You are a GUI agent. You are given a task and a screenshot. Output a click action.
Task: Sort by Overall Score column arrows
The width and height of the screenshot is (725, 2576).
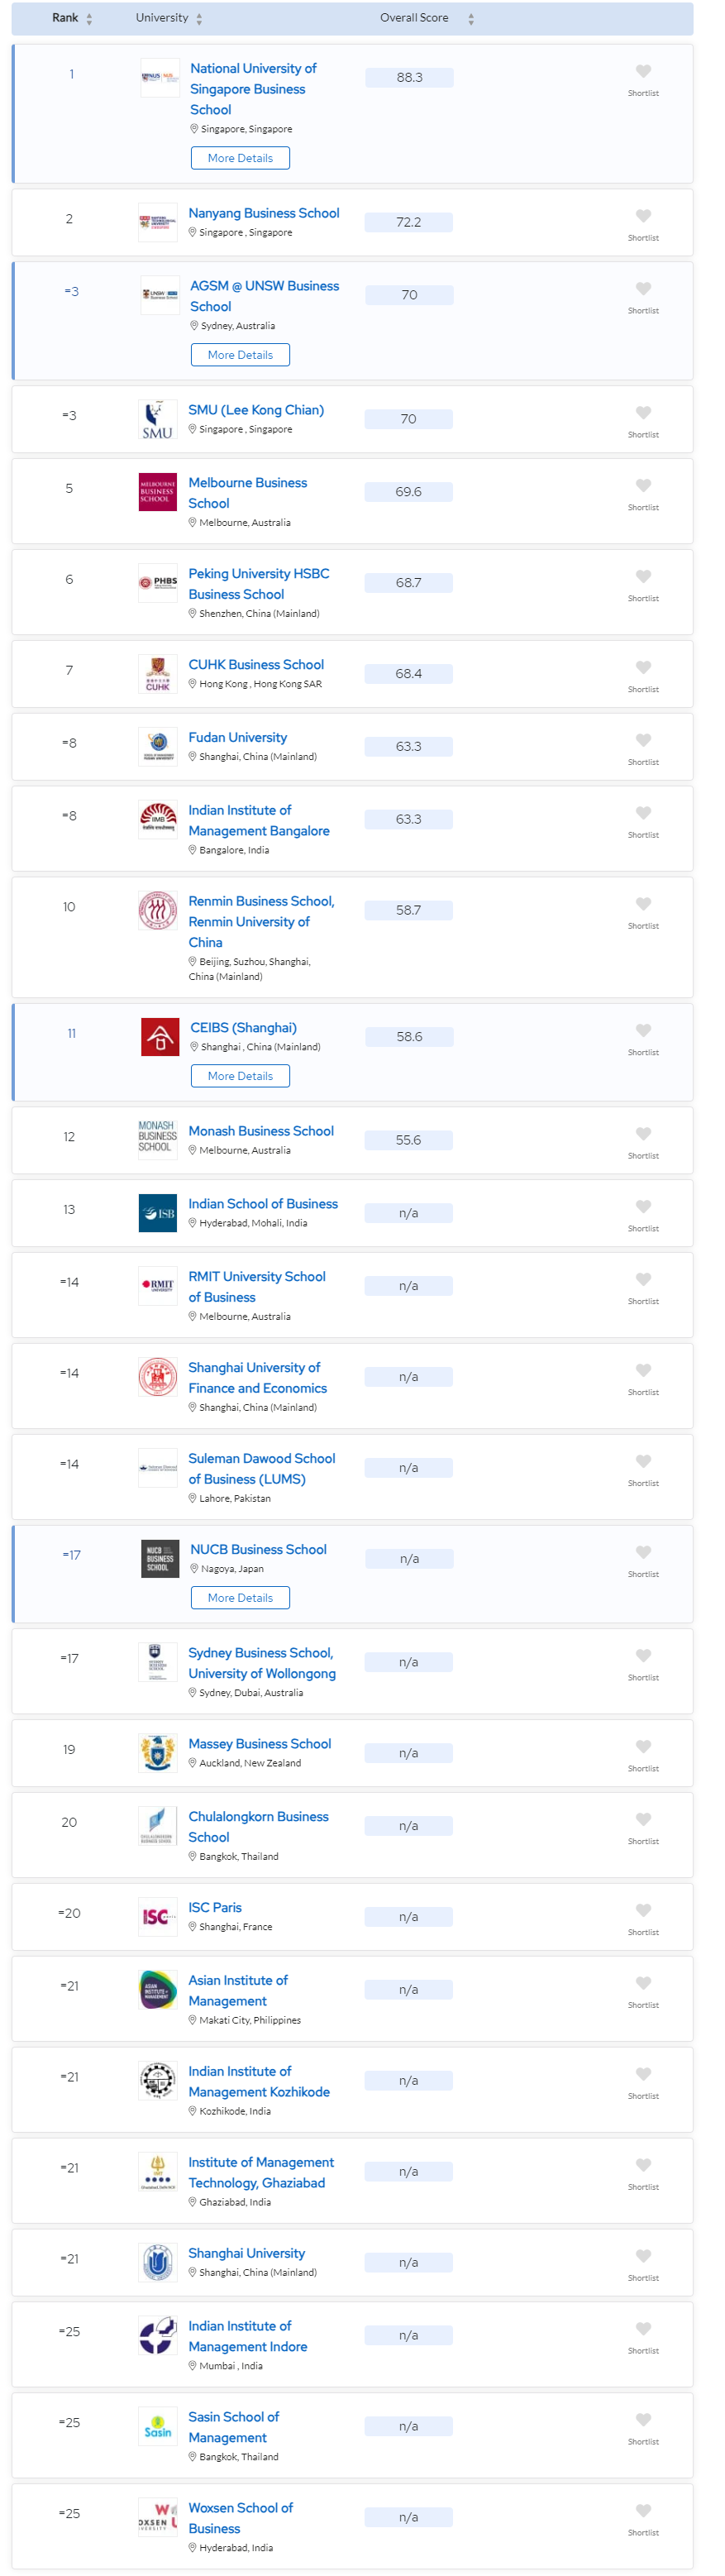pyautogui.click(x=471, y=19)
